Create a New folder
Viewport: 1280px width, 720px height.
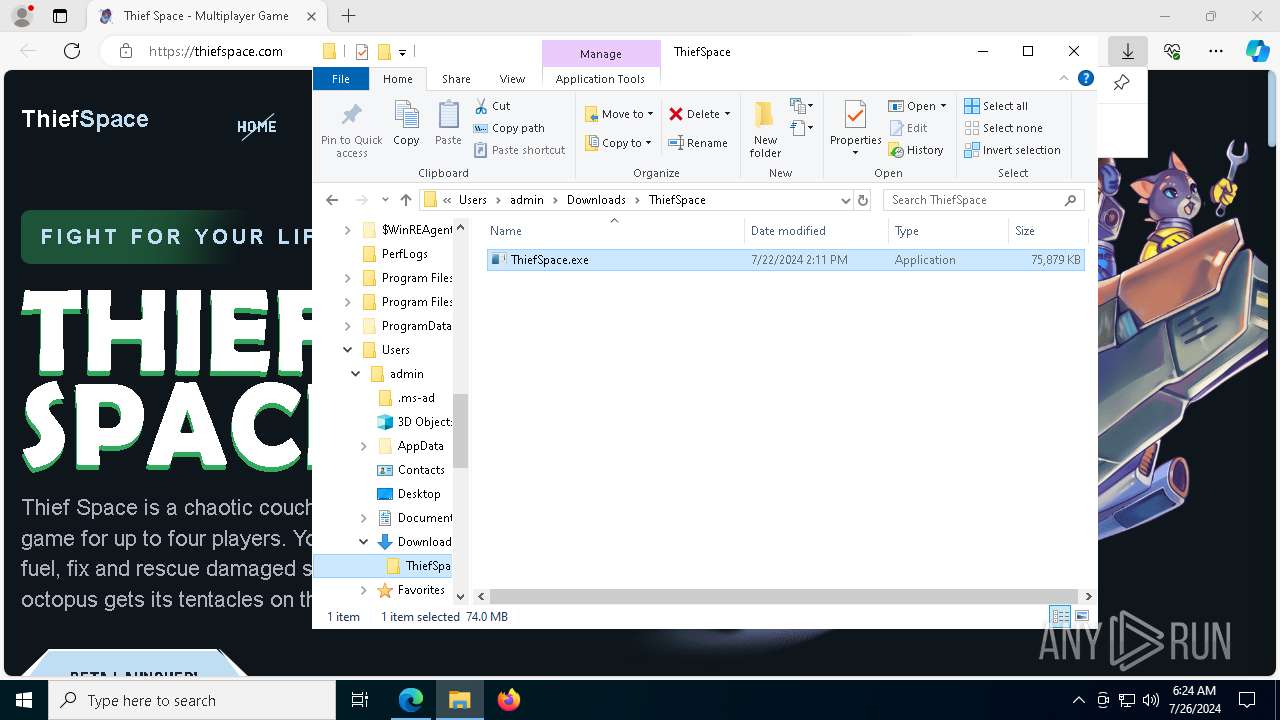pos(765,129)
